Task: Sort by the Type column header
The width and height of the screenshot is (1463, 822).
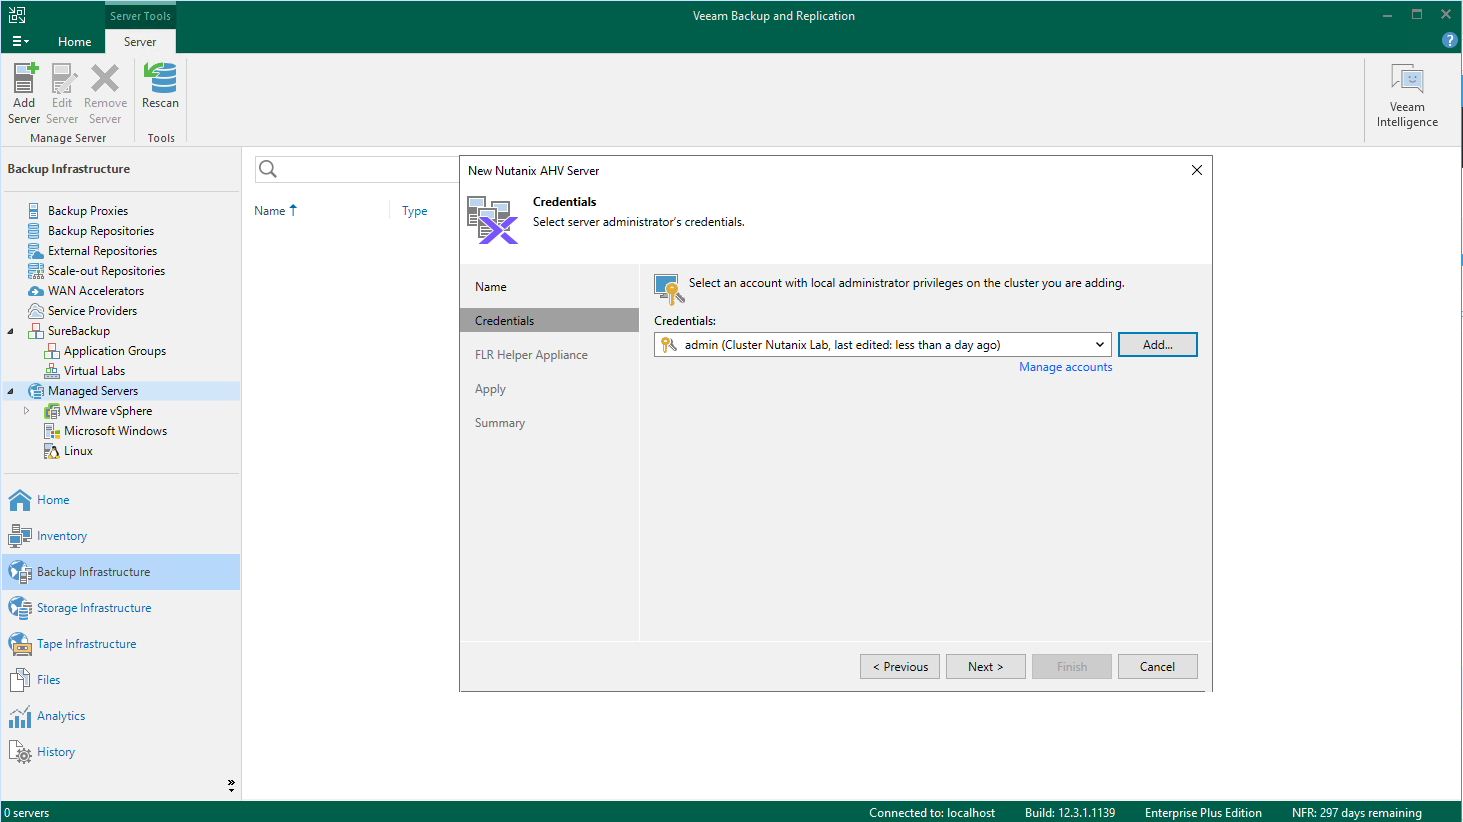Action: pyautogui.click(x=414, y=211)
